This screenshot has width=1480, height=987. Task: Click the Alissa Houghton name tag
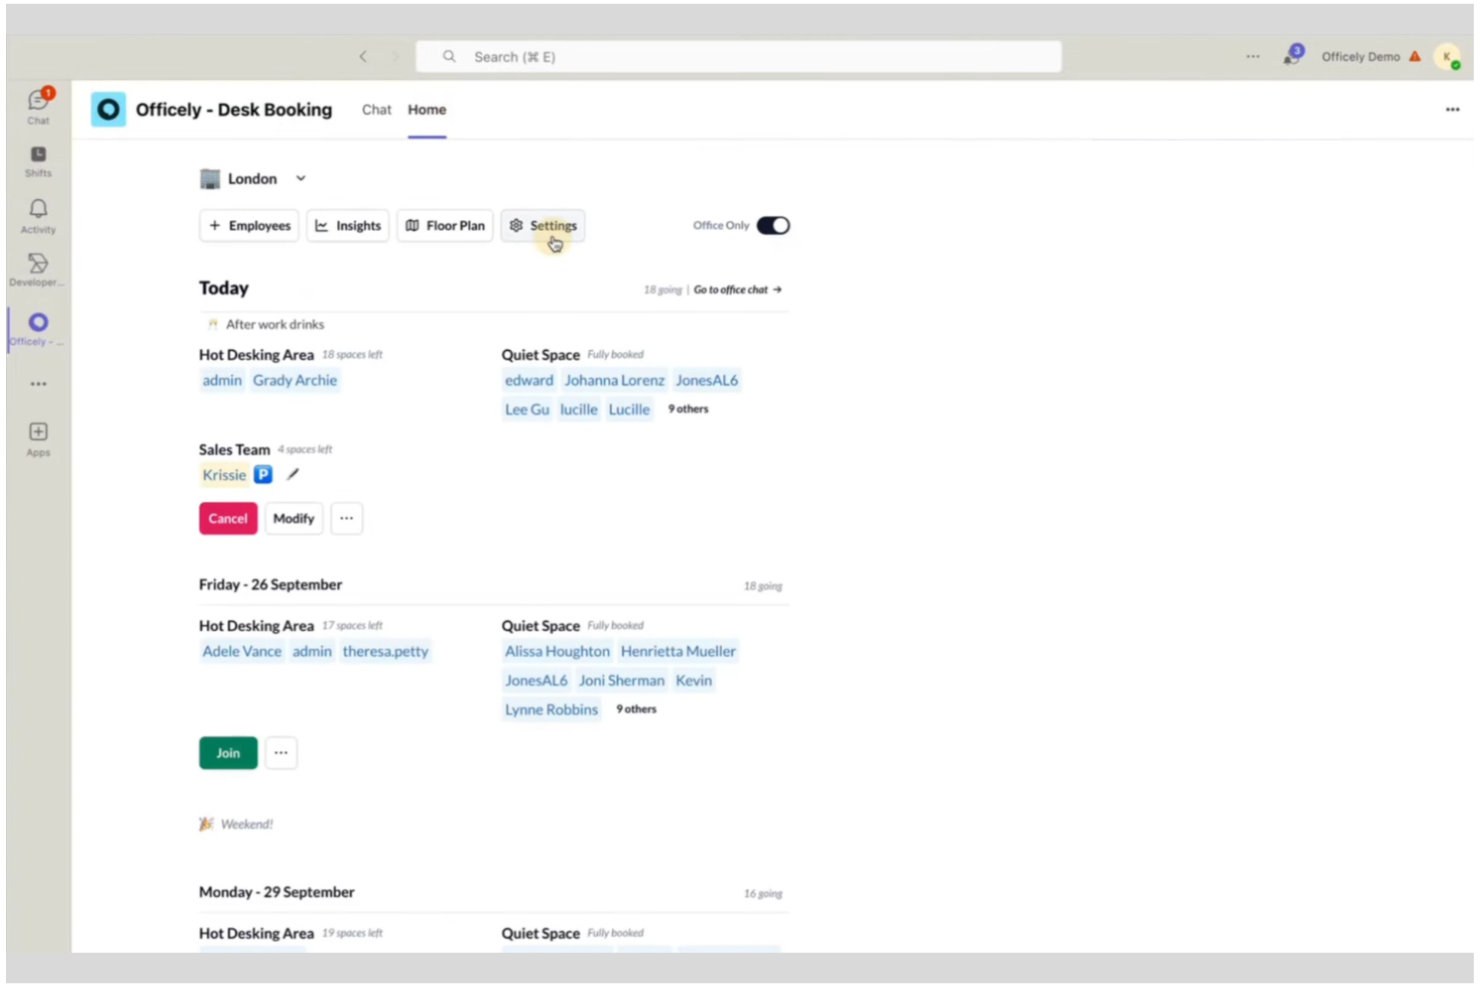pyautogui.click(x=557, y=651)
